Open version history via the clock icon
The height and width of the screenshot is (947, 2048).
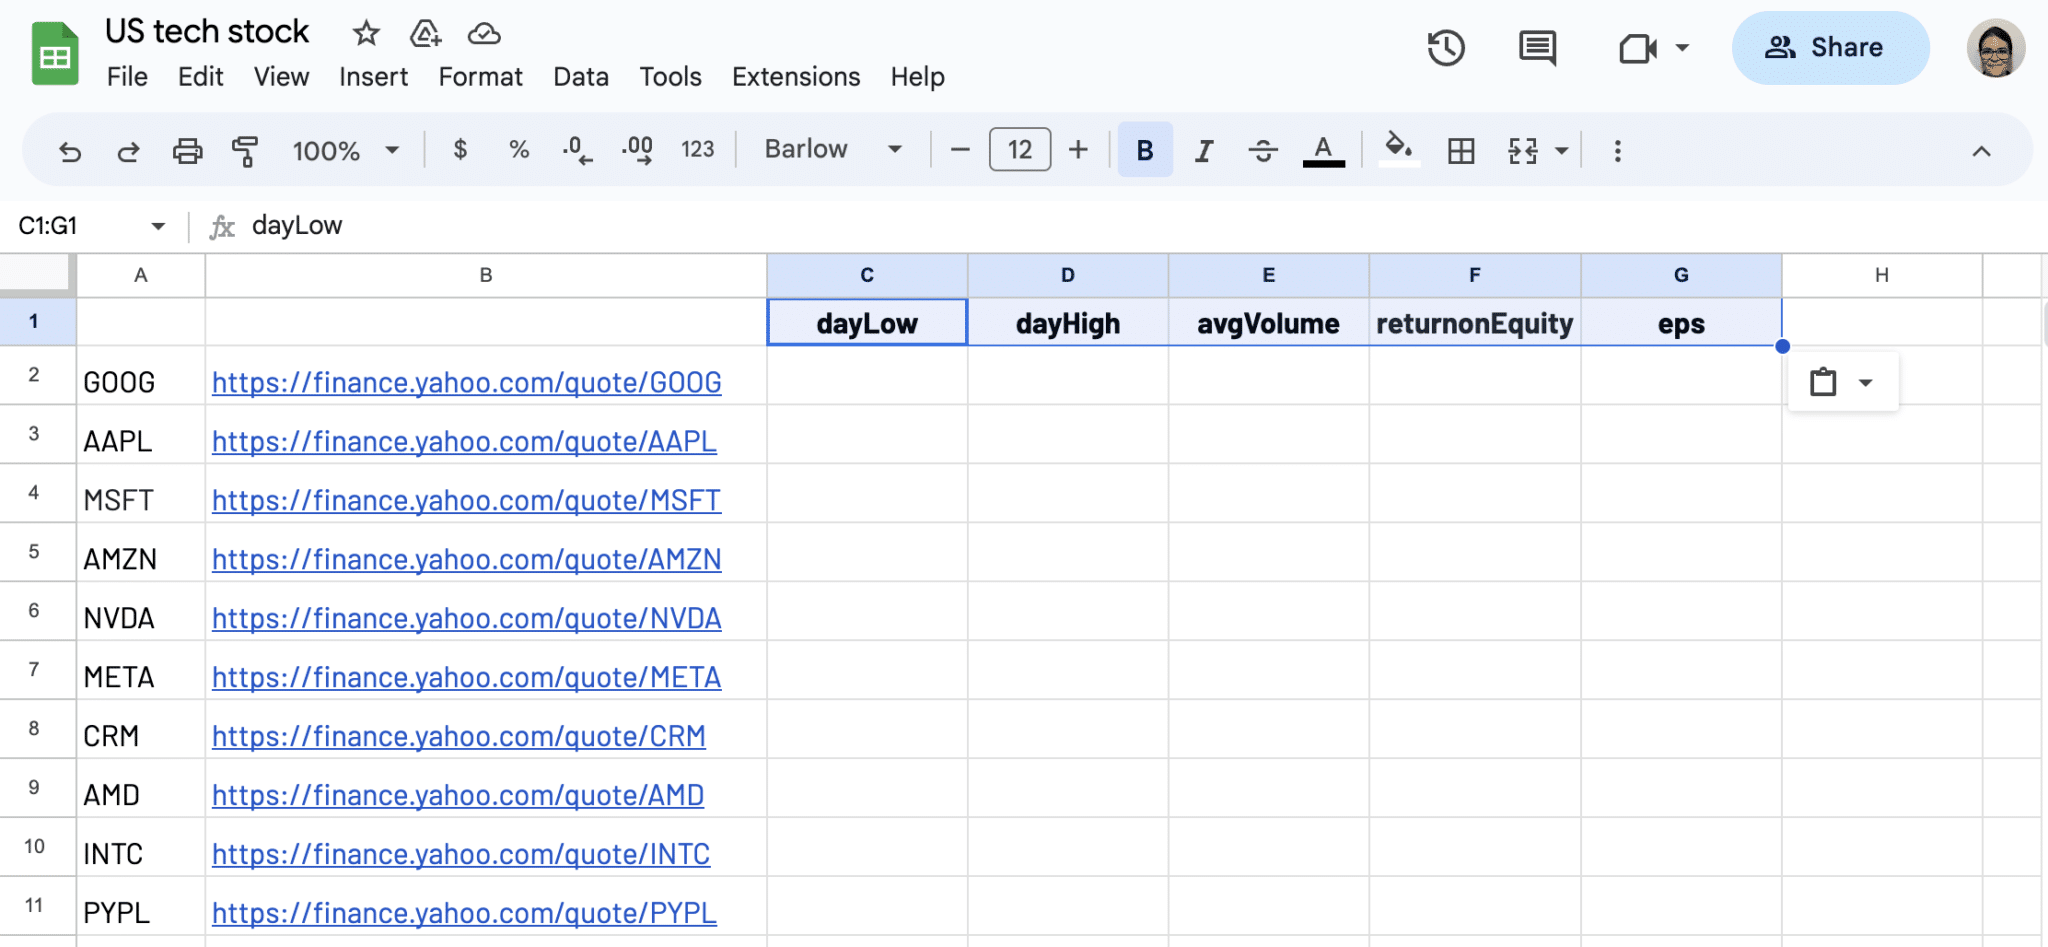click(x=1445, y=47)
